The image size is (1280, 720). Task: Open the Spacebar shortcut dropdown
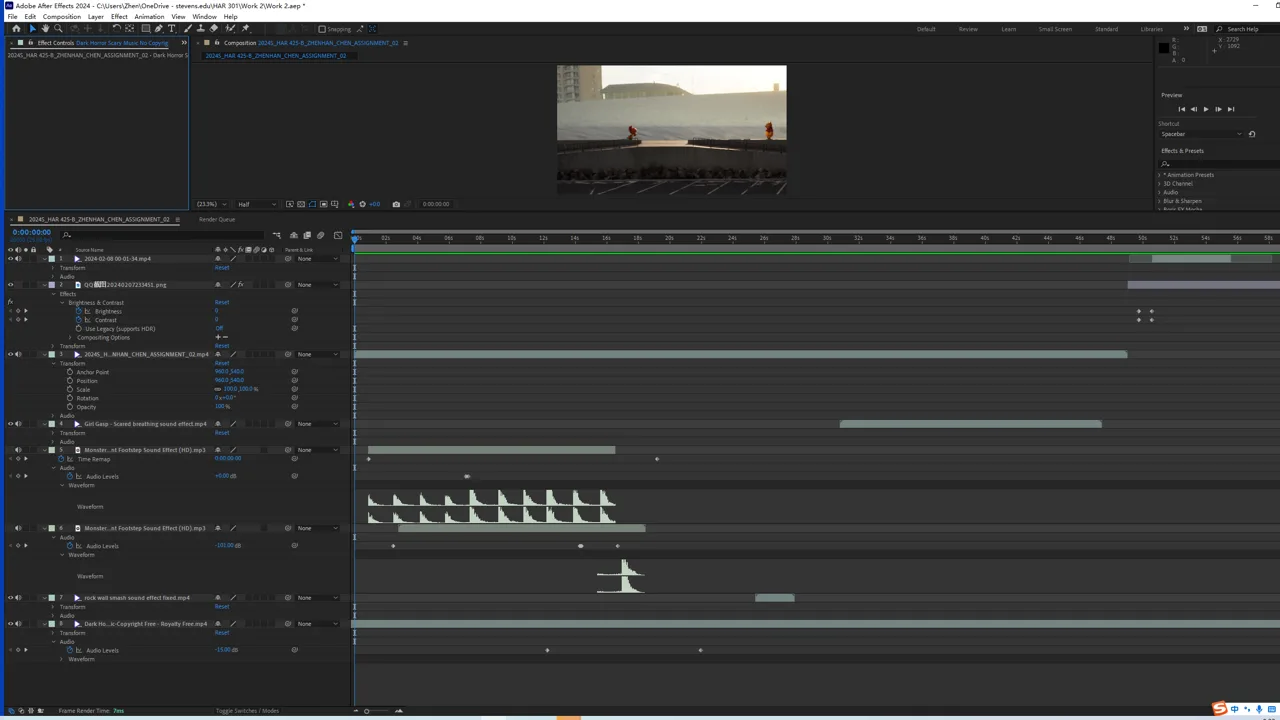tap(1201, 134)
